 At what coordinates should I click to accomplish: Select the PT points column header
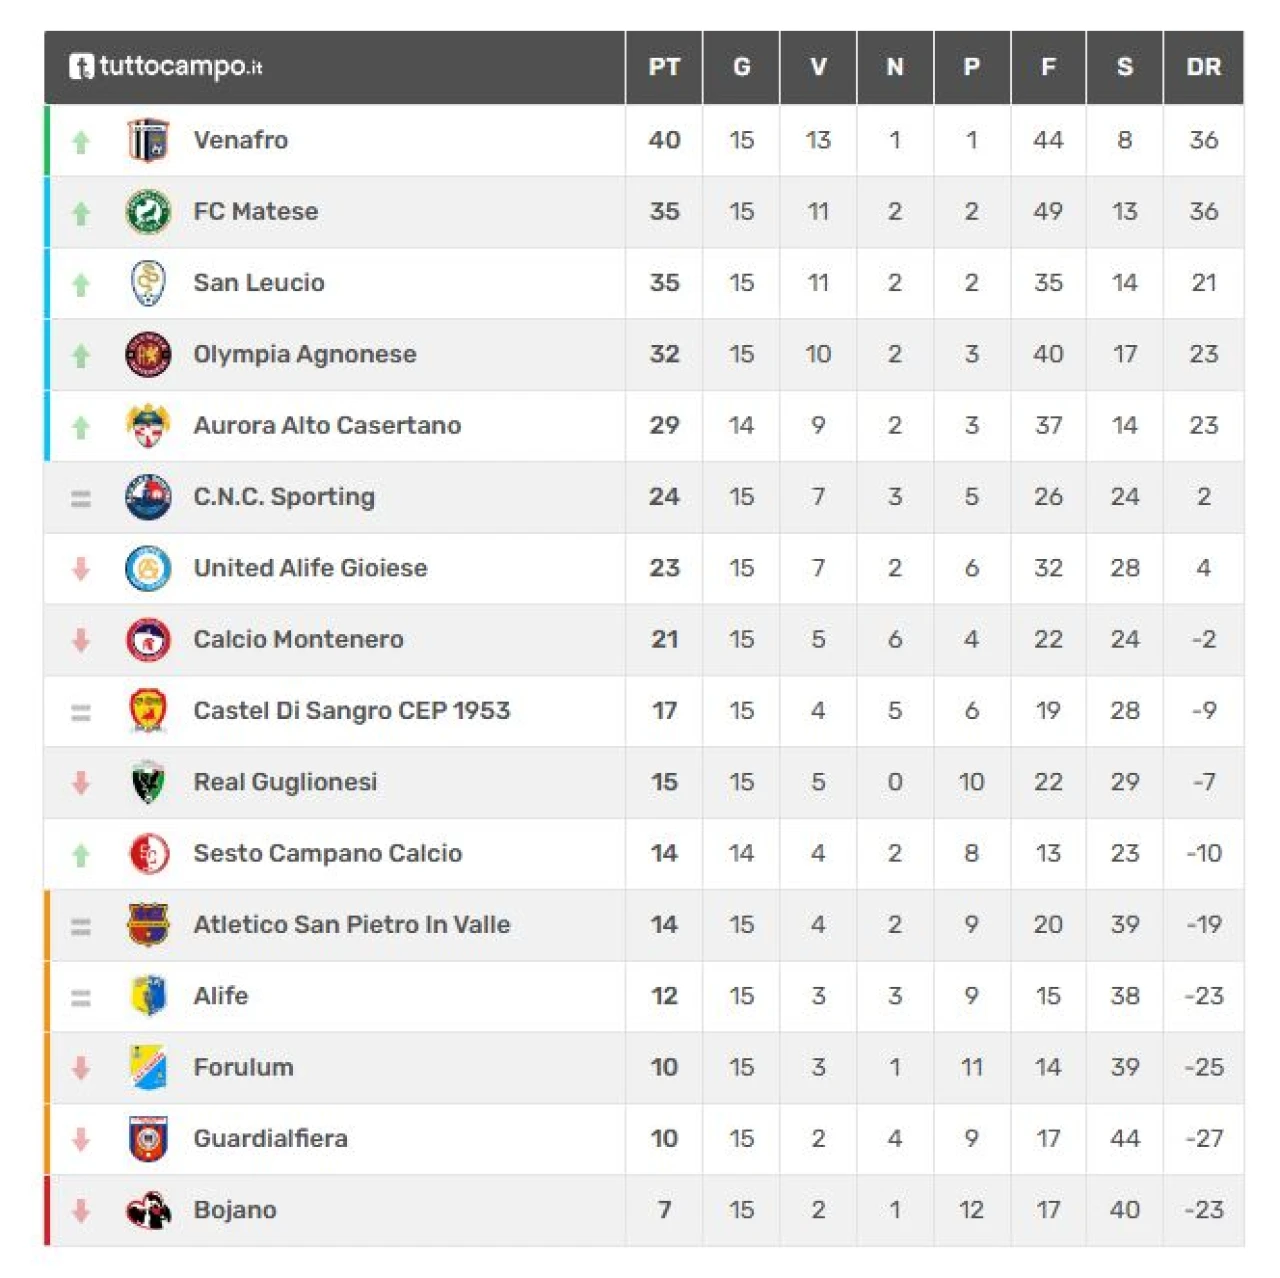[664, 67]
